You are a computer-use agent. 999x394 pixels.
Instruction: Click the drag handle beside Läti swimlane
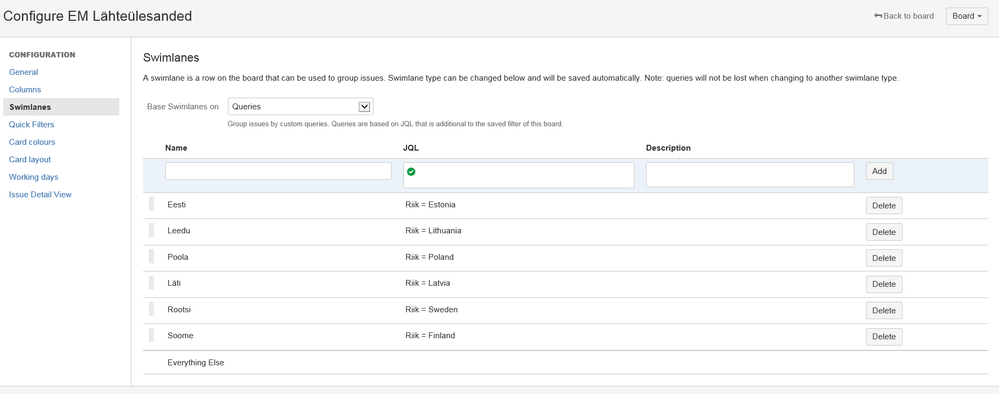coord(152,282)
